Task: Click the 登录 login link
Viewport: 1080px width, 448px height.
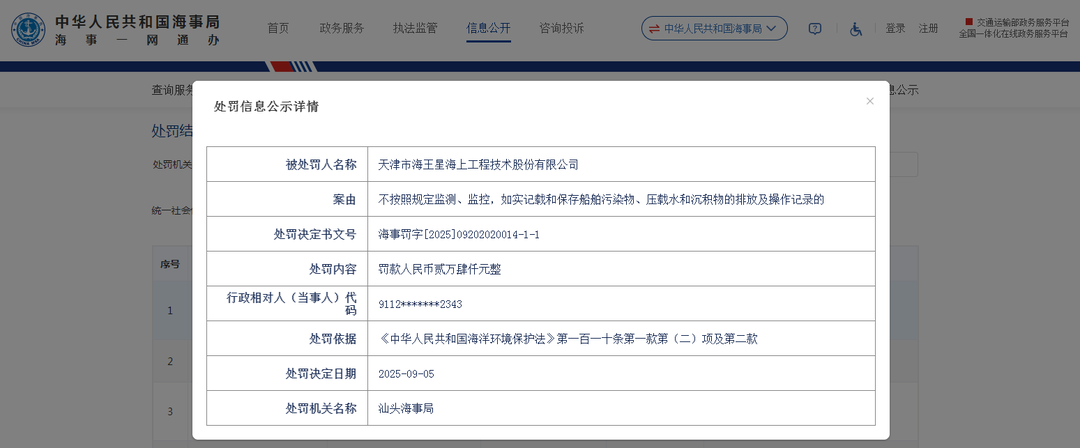Action: click(895, 29)
